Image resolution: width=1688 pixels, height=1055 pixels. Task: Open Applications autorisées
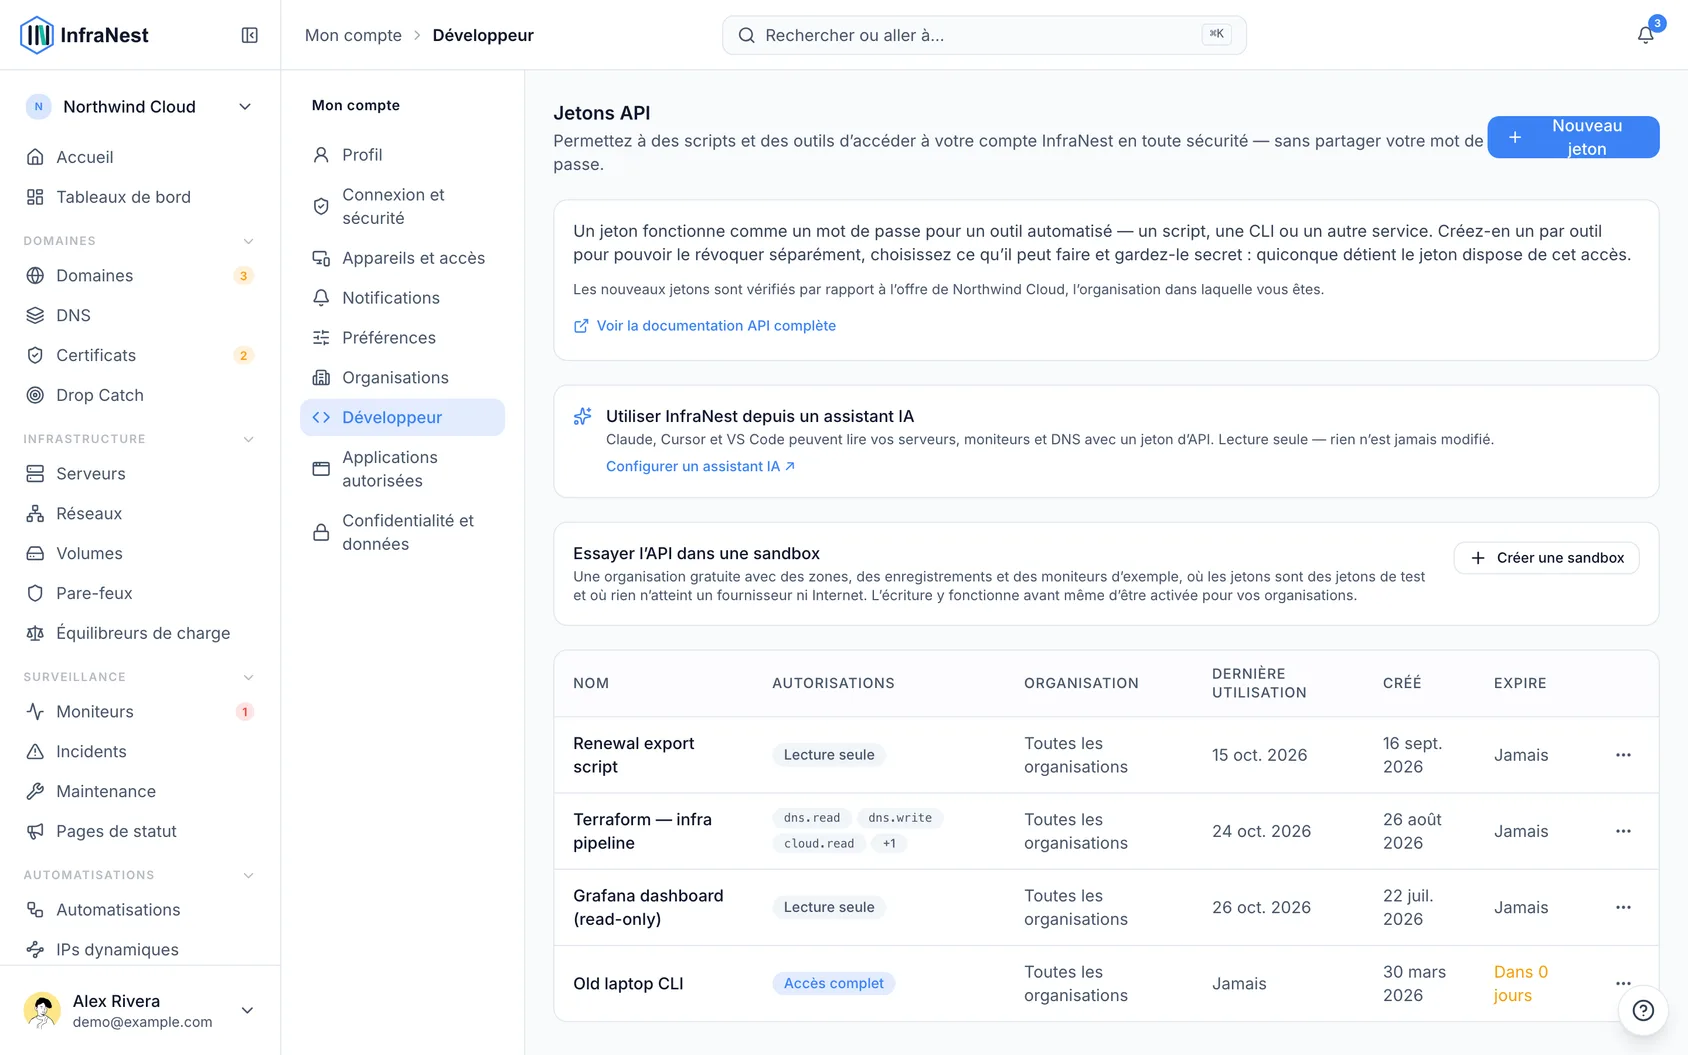(x=402, y=469)
